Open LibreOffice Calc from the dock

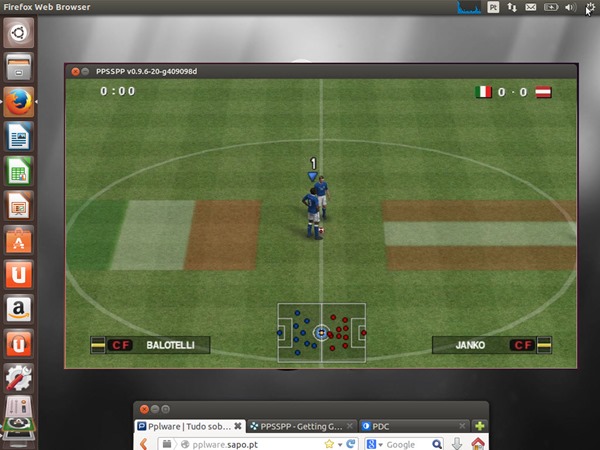tap(18, 171)
